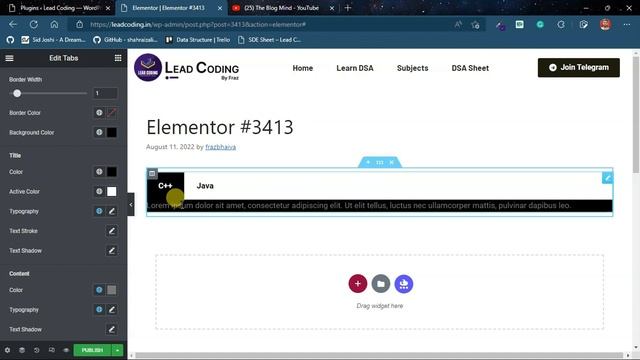Image resolution: width=640 pixels, height=360 pixels.
Task: Open Elementor page settings gear
Action: coord(7,350)
